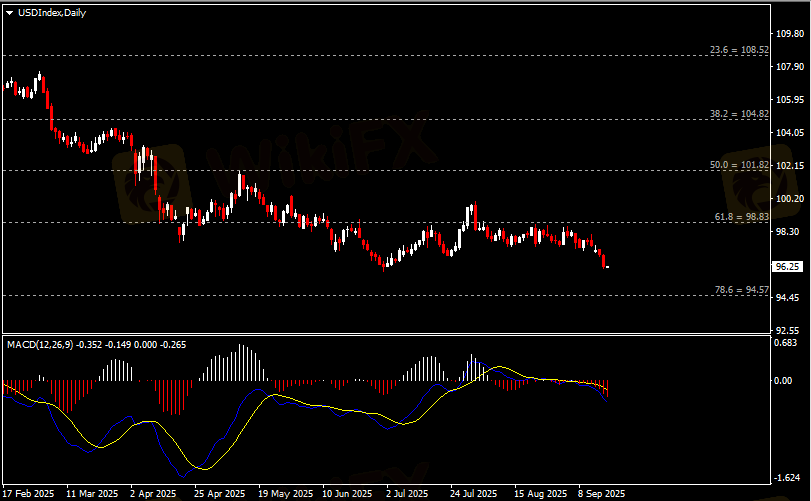This screenshot has height=501, width=811.
Task: Click the 94.45 price scale value
Action: pyautogui.click(x=788, y=298)
